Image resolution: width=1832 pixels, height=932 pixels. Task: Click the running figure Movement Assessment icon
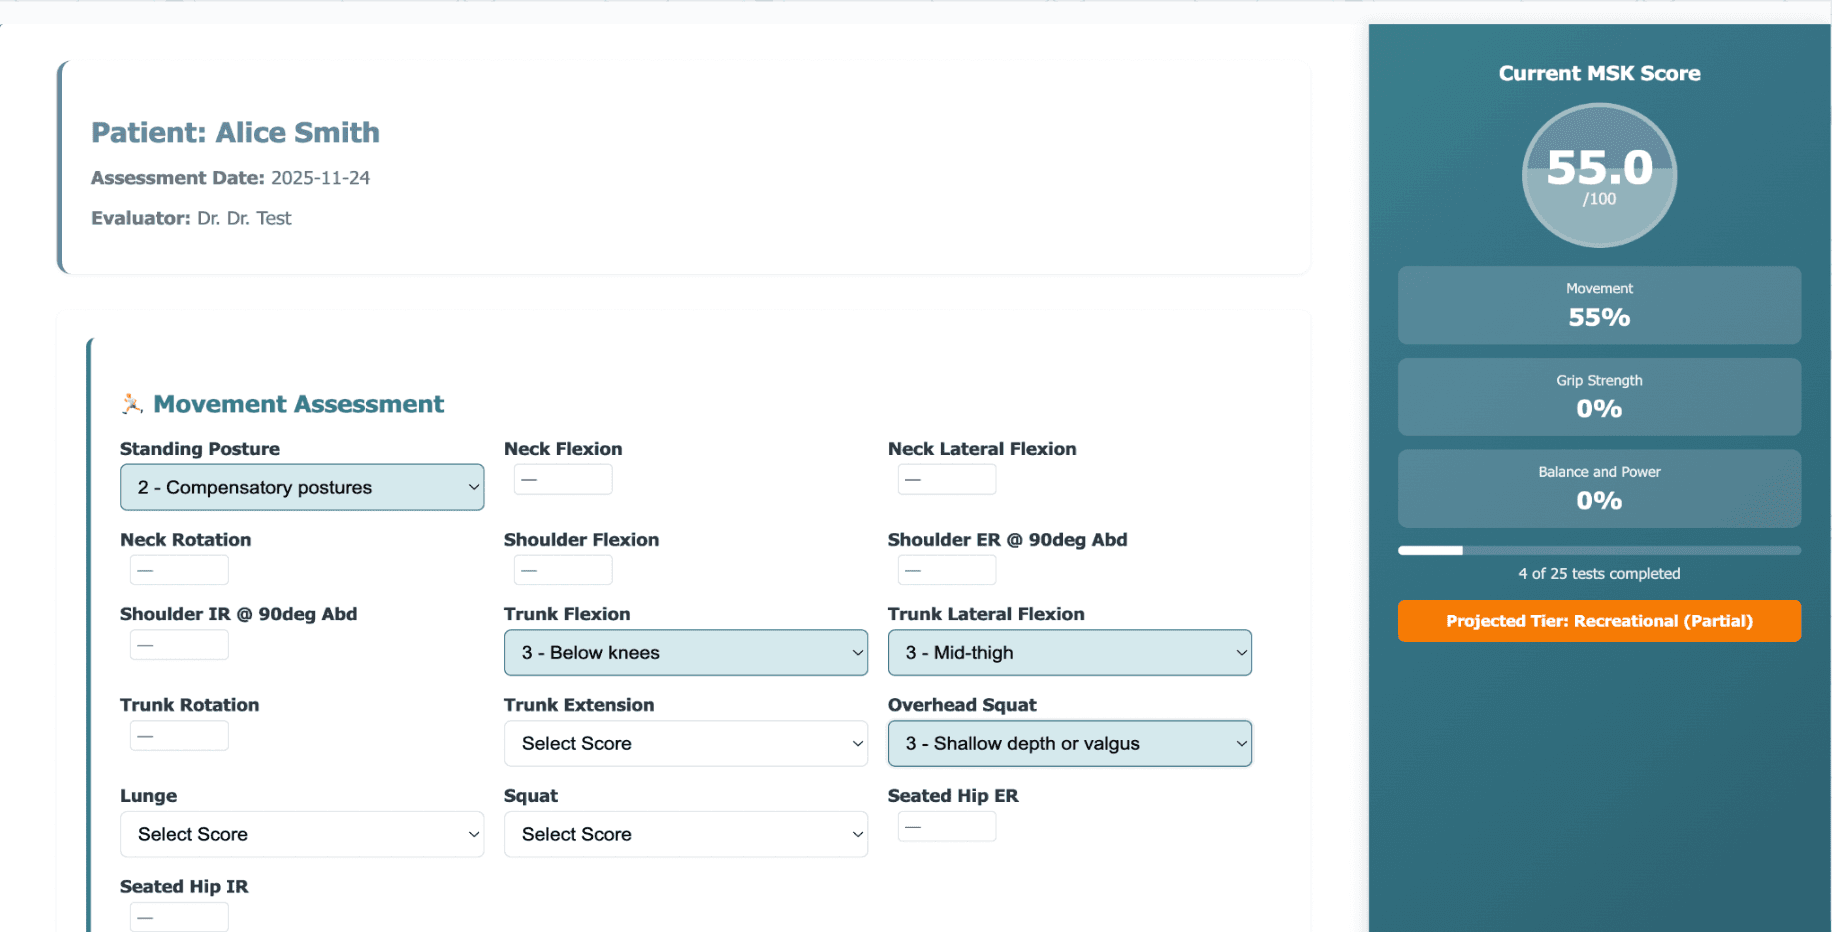point(132,404)
